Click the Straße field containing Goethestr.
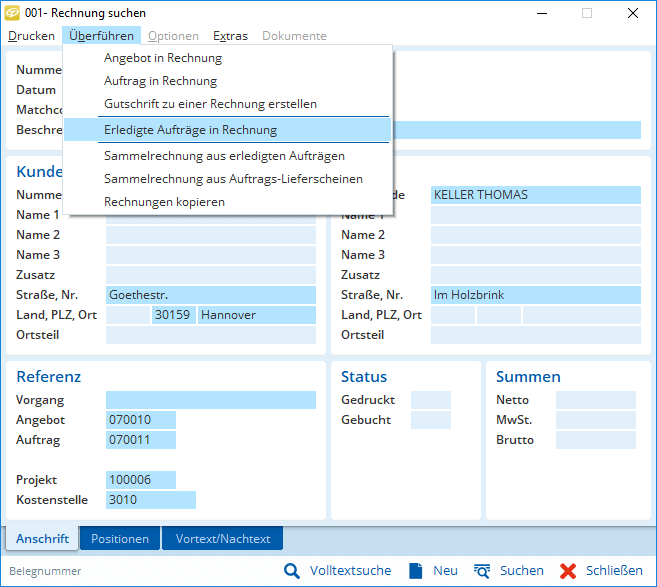This screenshot has height=587, width=657. point(210,295)
